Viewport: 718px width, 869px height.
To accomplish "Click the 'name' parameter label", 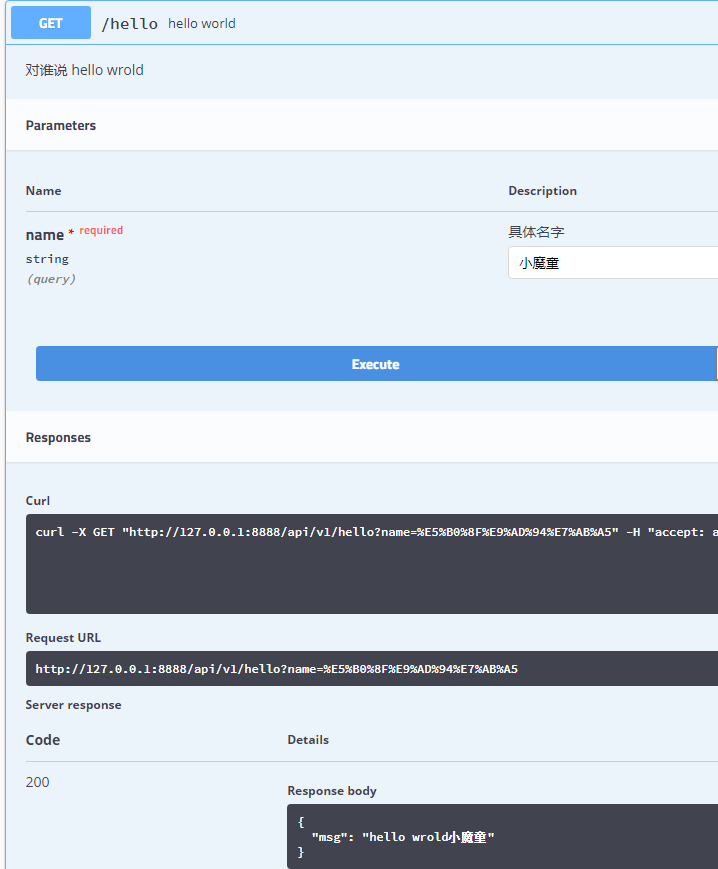I will click(45, 235).
